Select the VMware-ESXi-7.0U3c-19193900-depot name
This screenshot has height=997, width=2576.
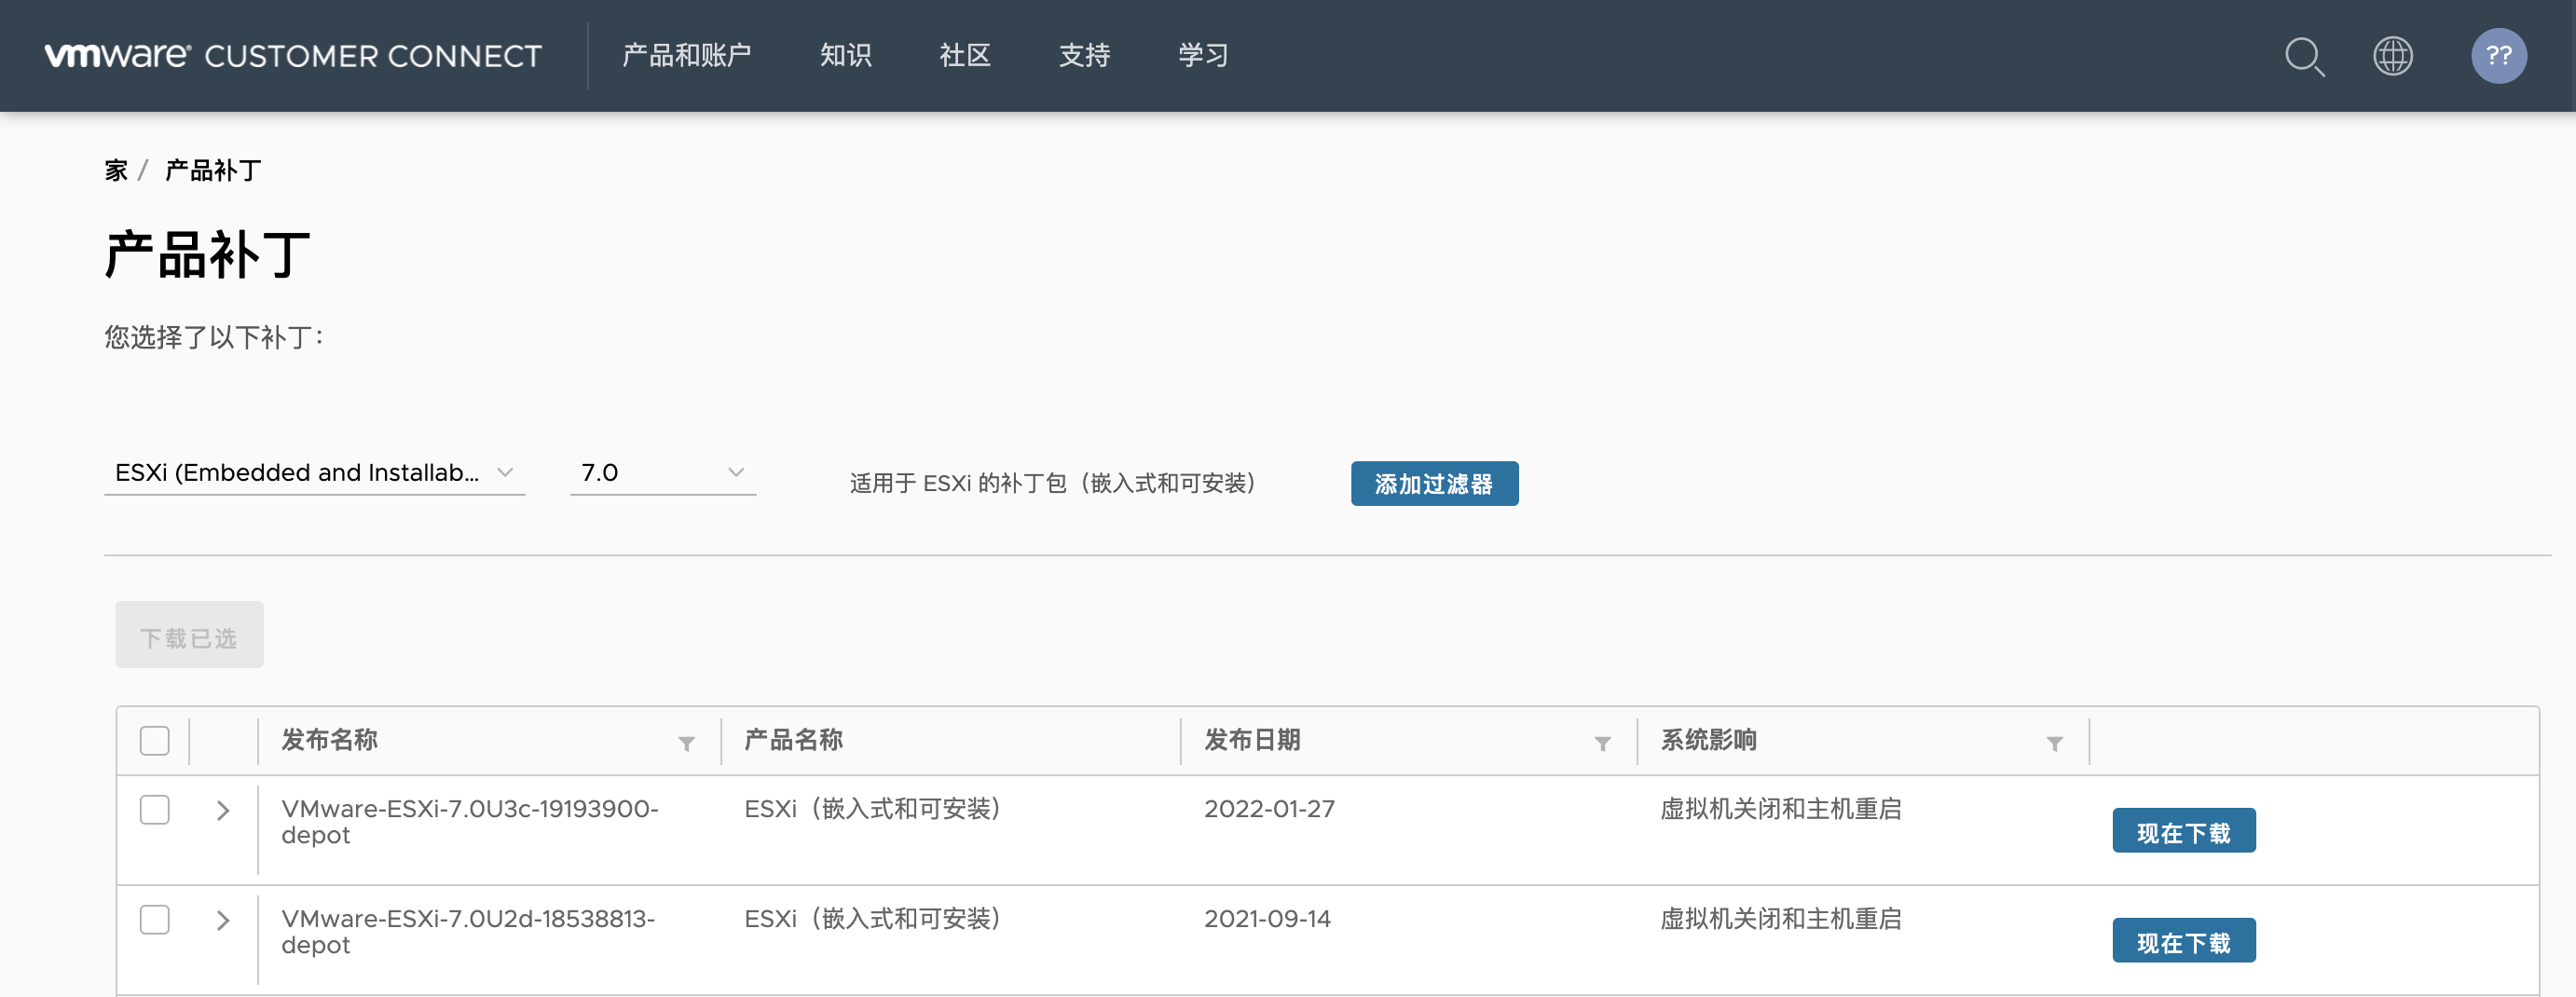(x=470, y=822)
